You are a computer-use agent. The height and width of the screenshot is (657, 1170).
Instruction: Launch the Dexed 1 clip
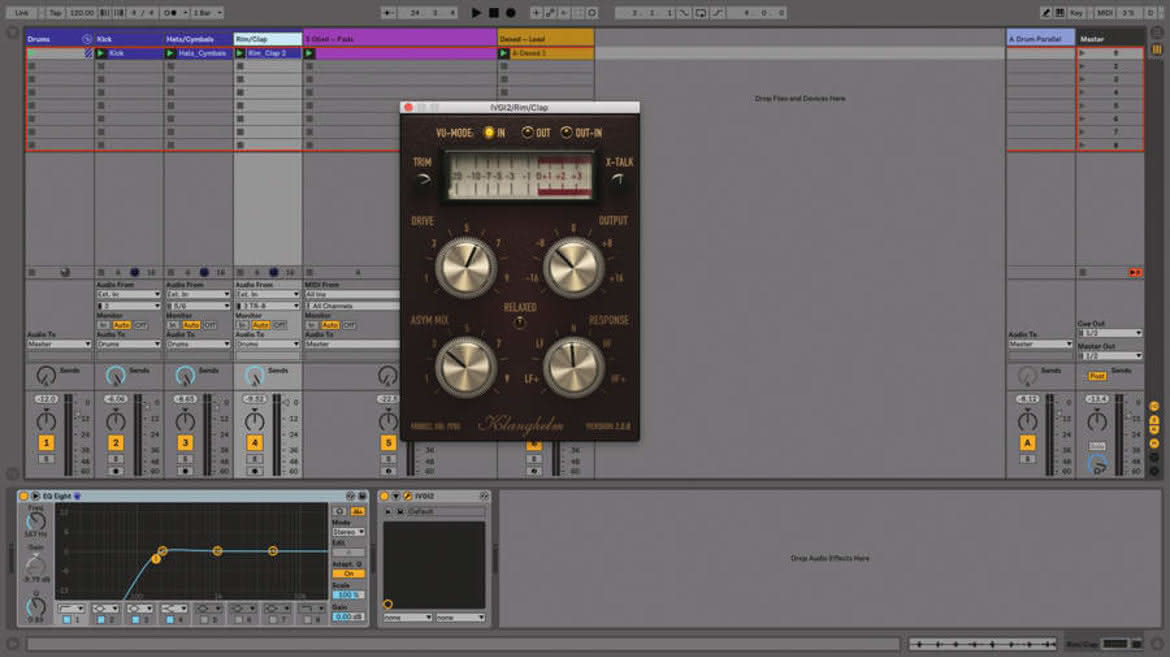pyautogui.click(x=504, y=53)
